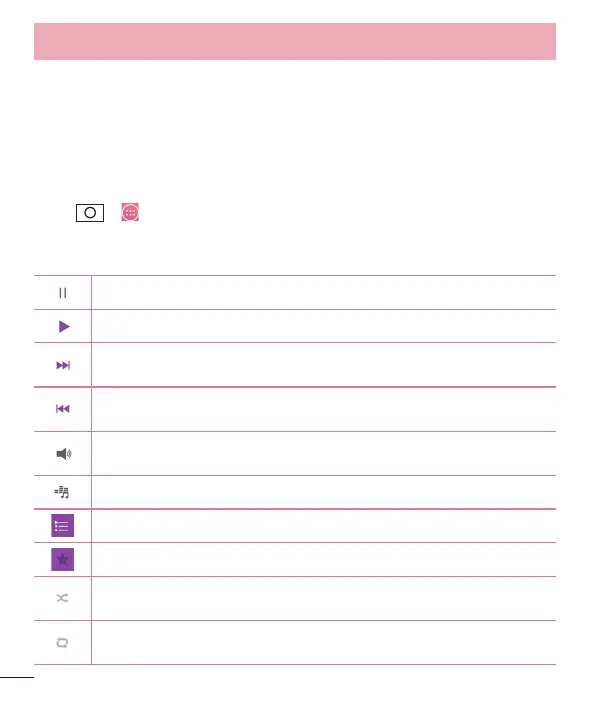
Task: Toggle the repeat loop icon
Action: [62, 643]
